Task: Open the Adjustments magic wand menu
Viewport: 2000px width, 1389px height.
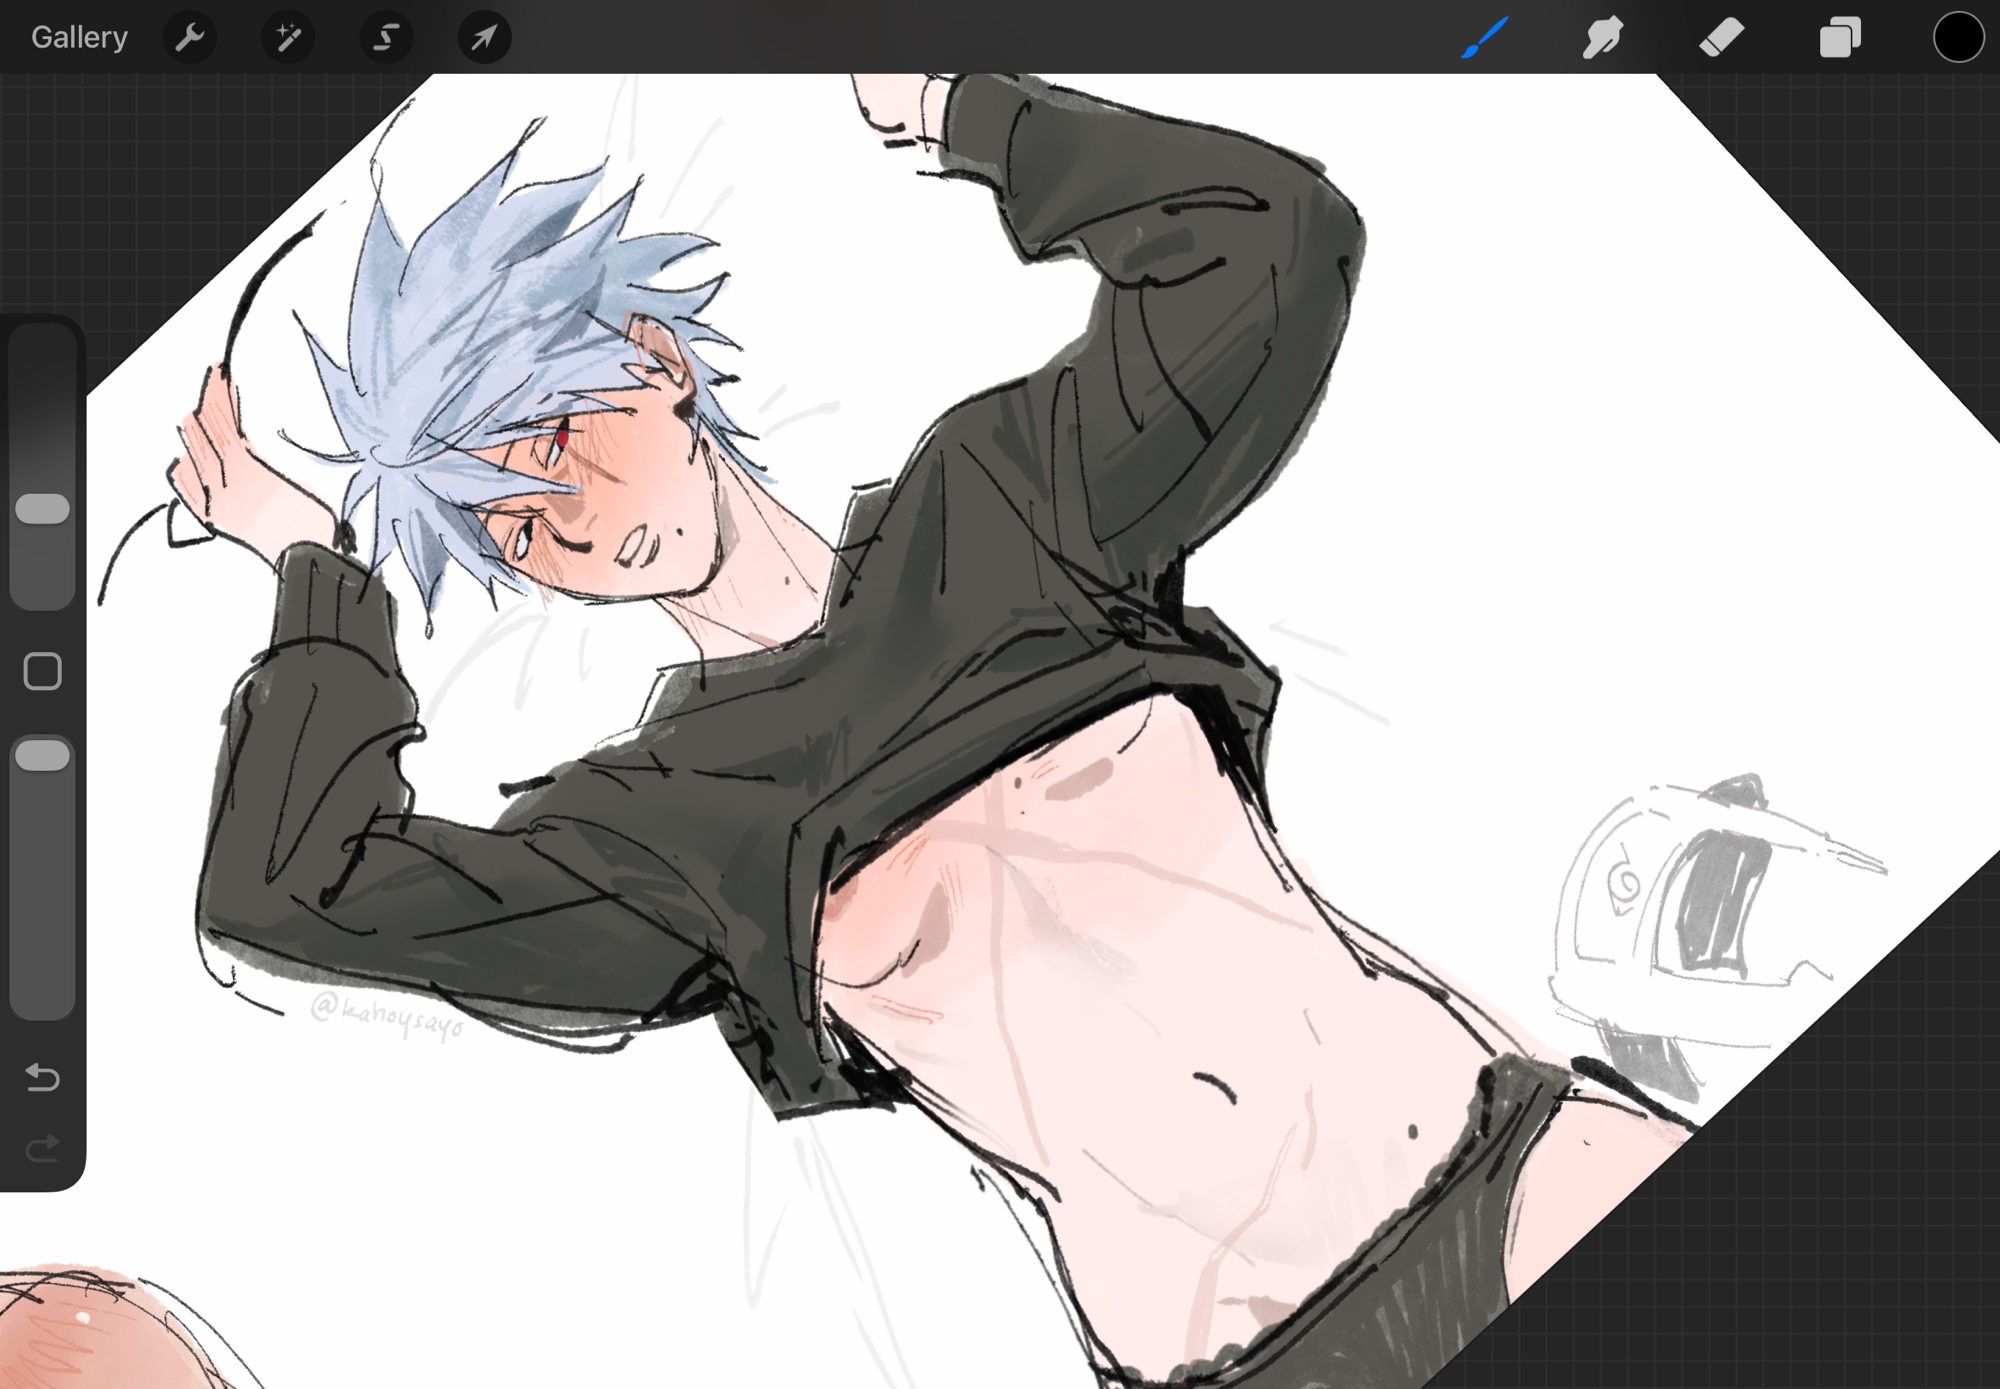Action: point(288,38)
